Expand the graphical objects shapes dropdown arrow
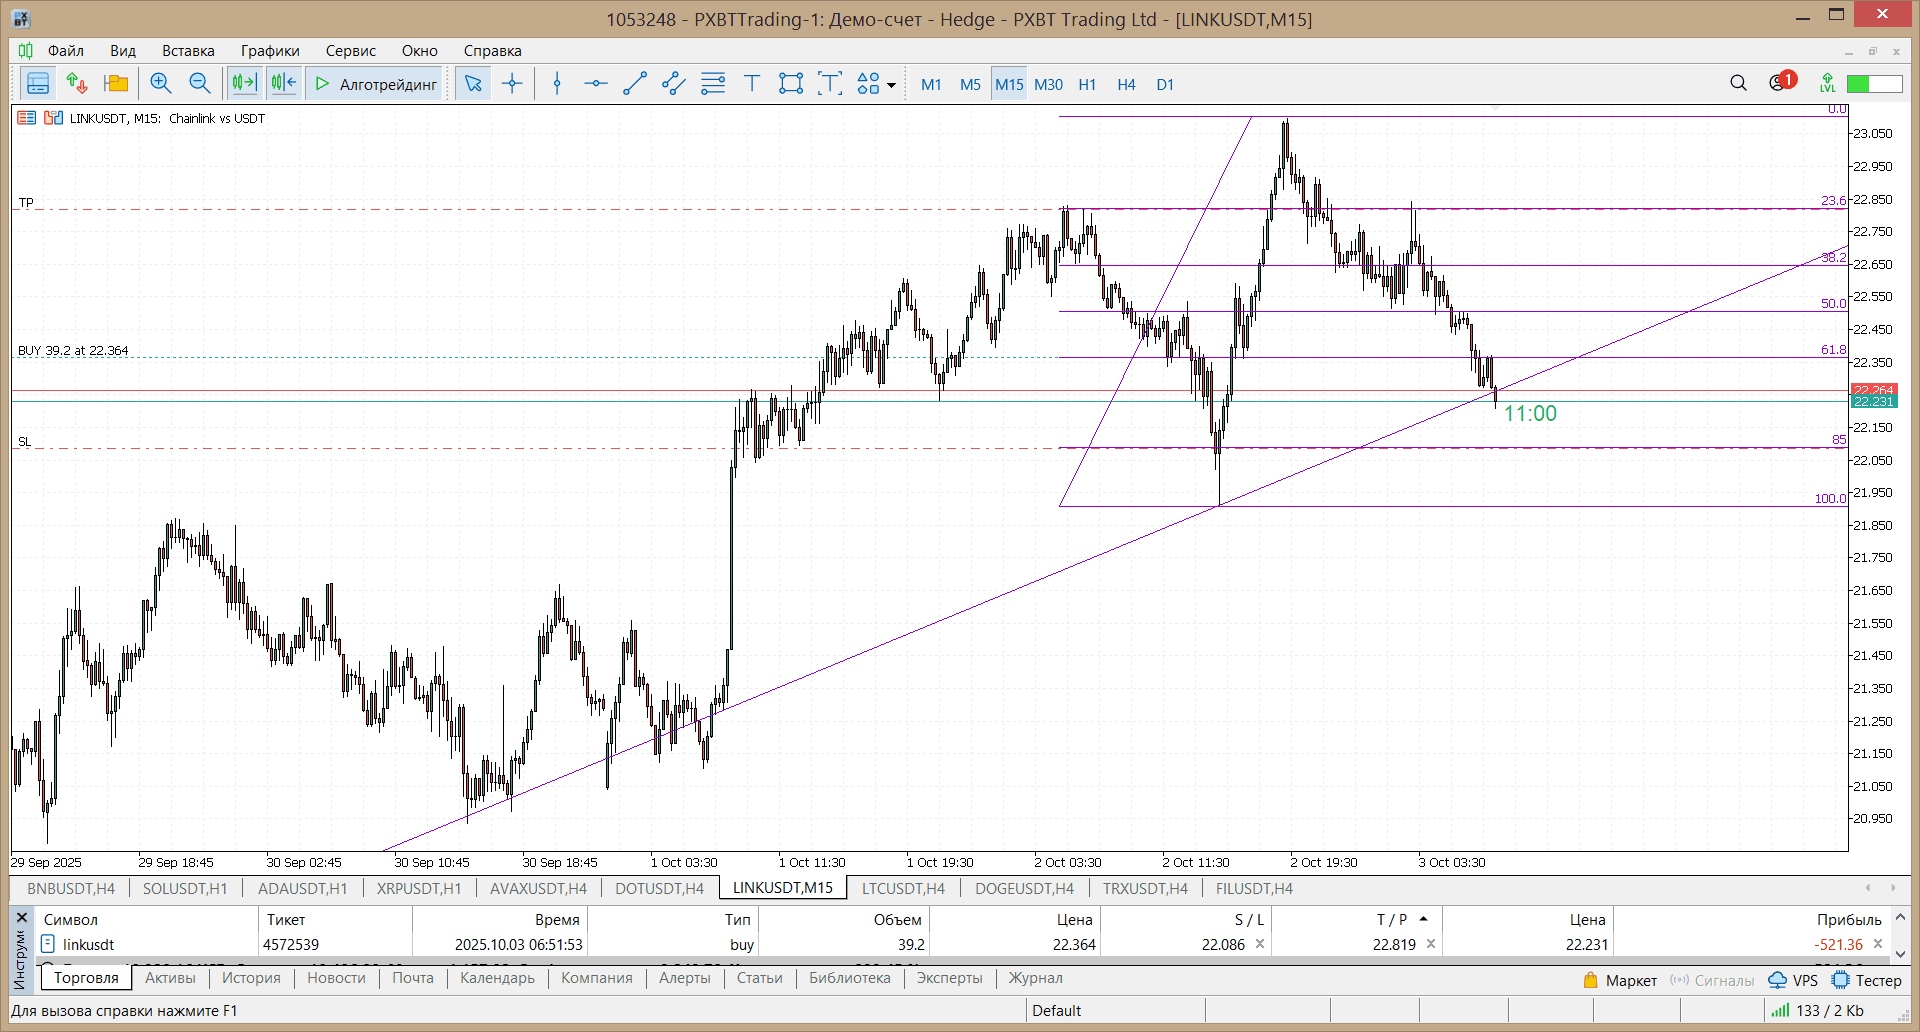This screenshot has width=1920, height=1032. [x=891, y=86]
